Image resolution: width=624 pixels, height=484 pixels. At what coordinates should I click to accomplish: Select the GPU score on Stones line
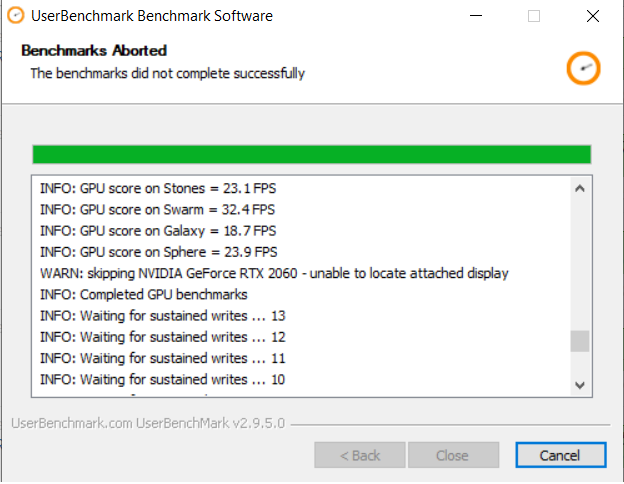point(158,188)
